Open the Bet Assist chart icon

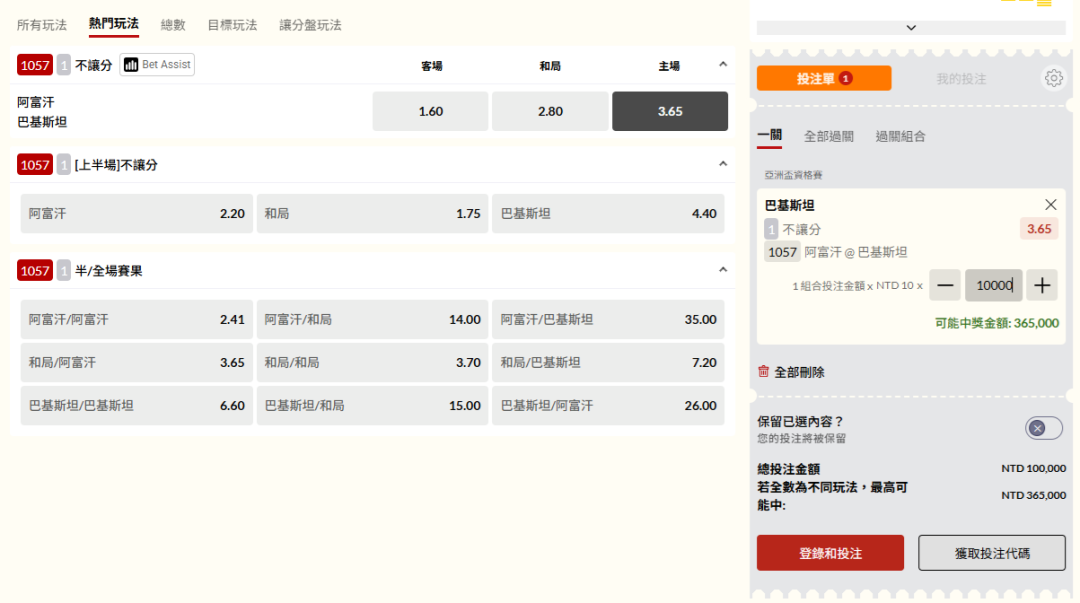131,65
